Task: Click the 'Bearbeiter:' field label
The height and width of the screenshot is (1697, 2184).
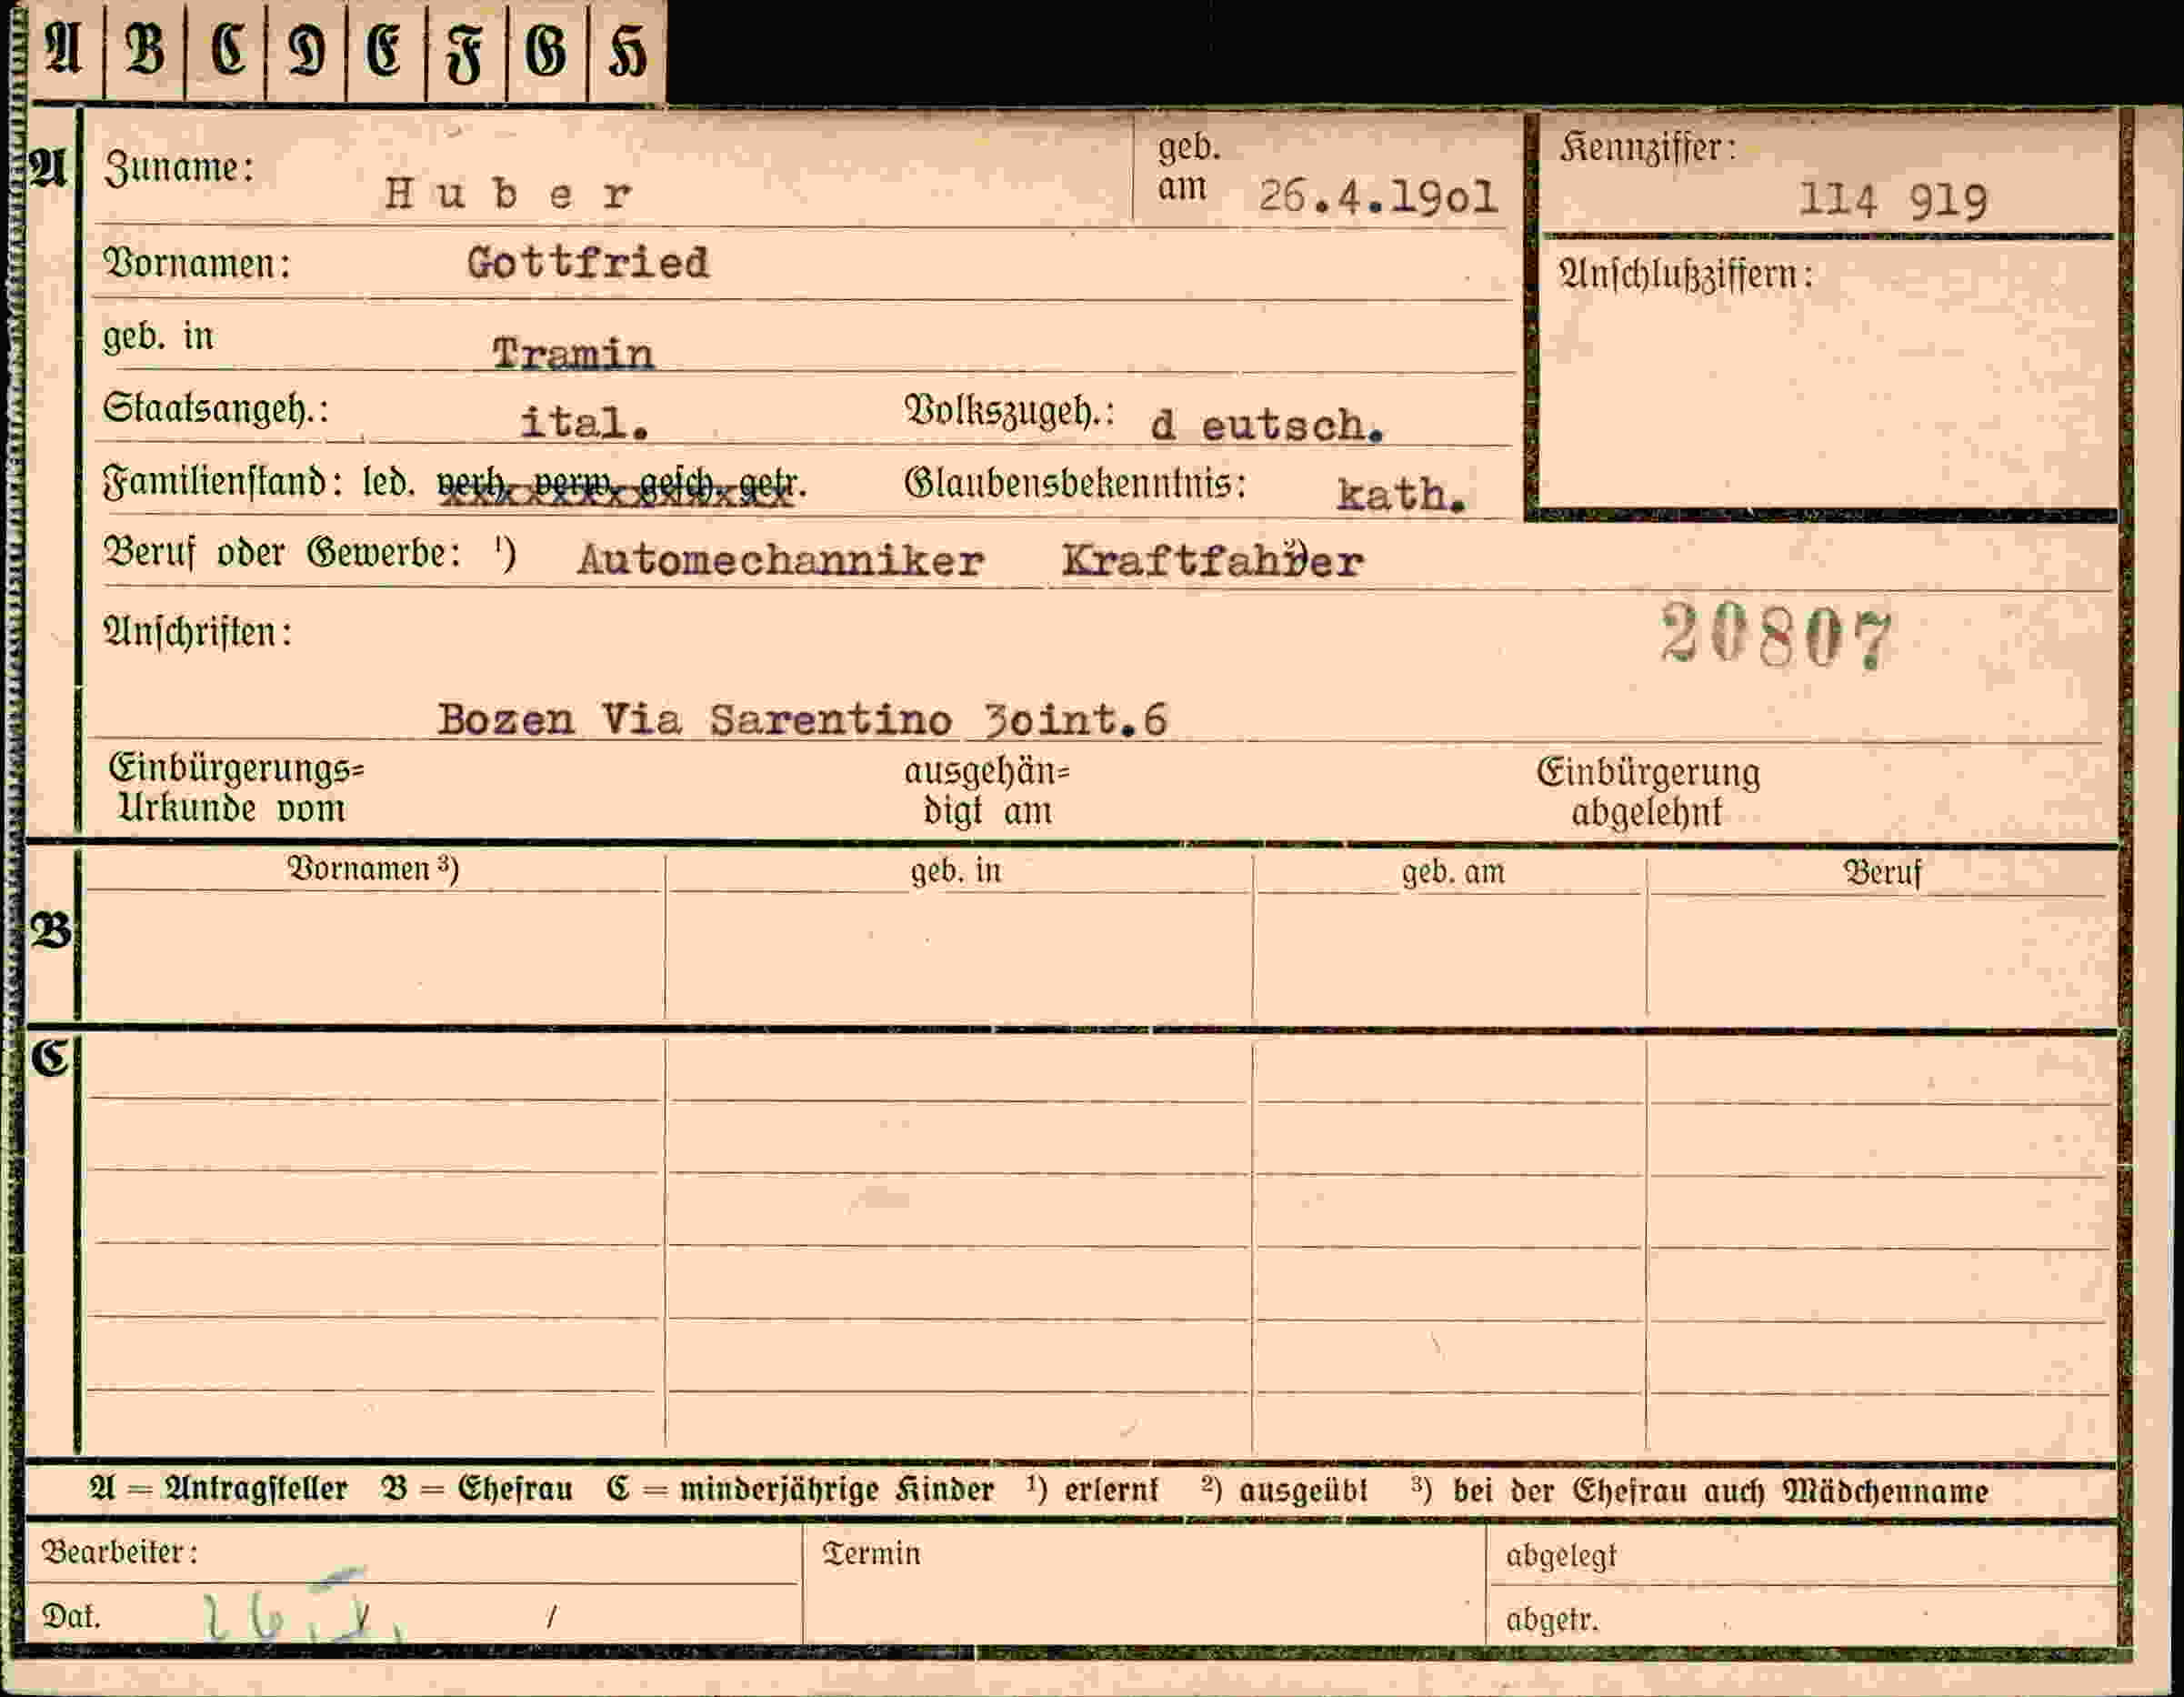Action: click(119, 1552)
